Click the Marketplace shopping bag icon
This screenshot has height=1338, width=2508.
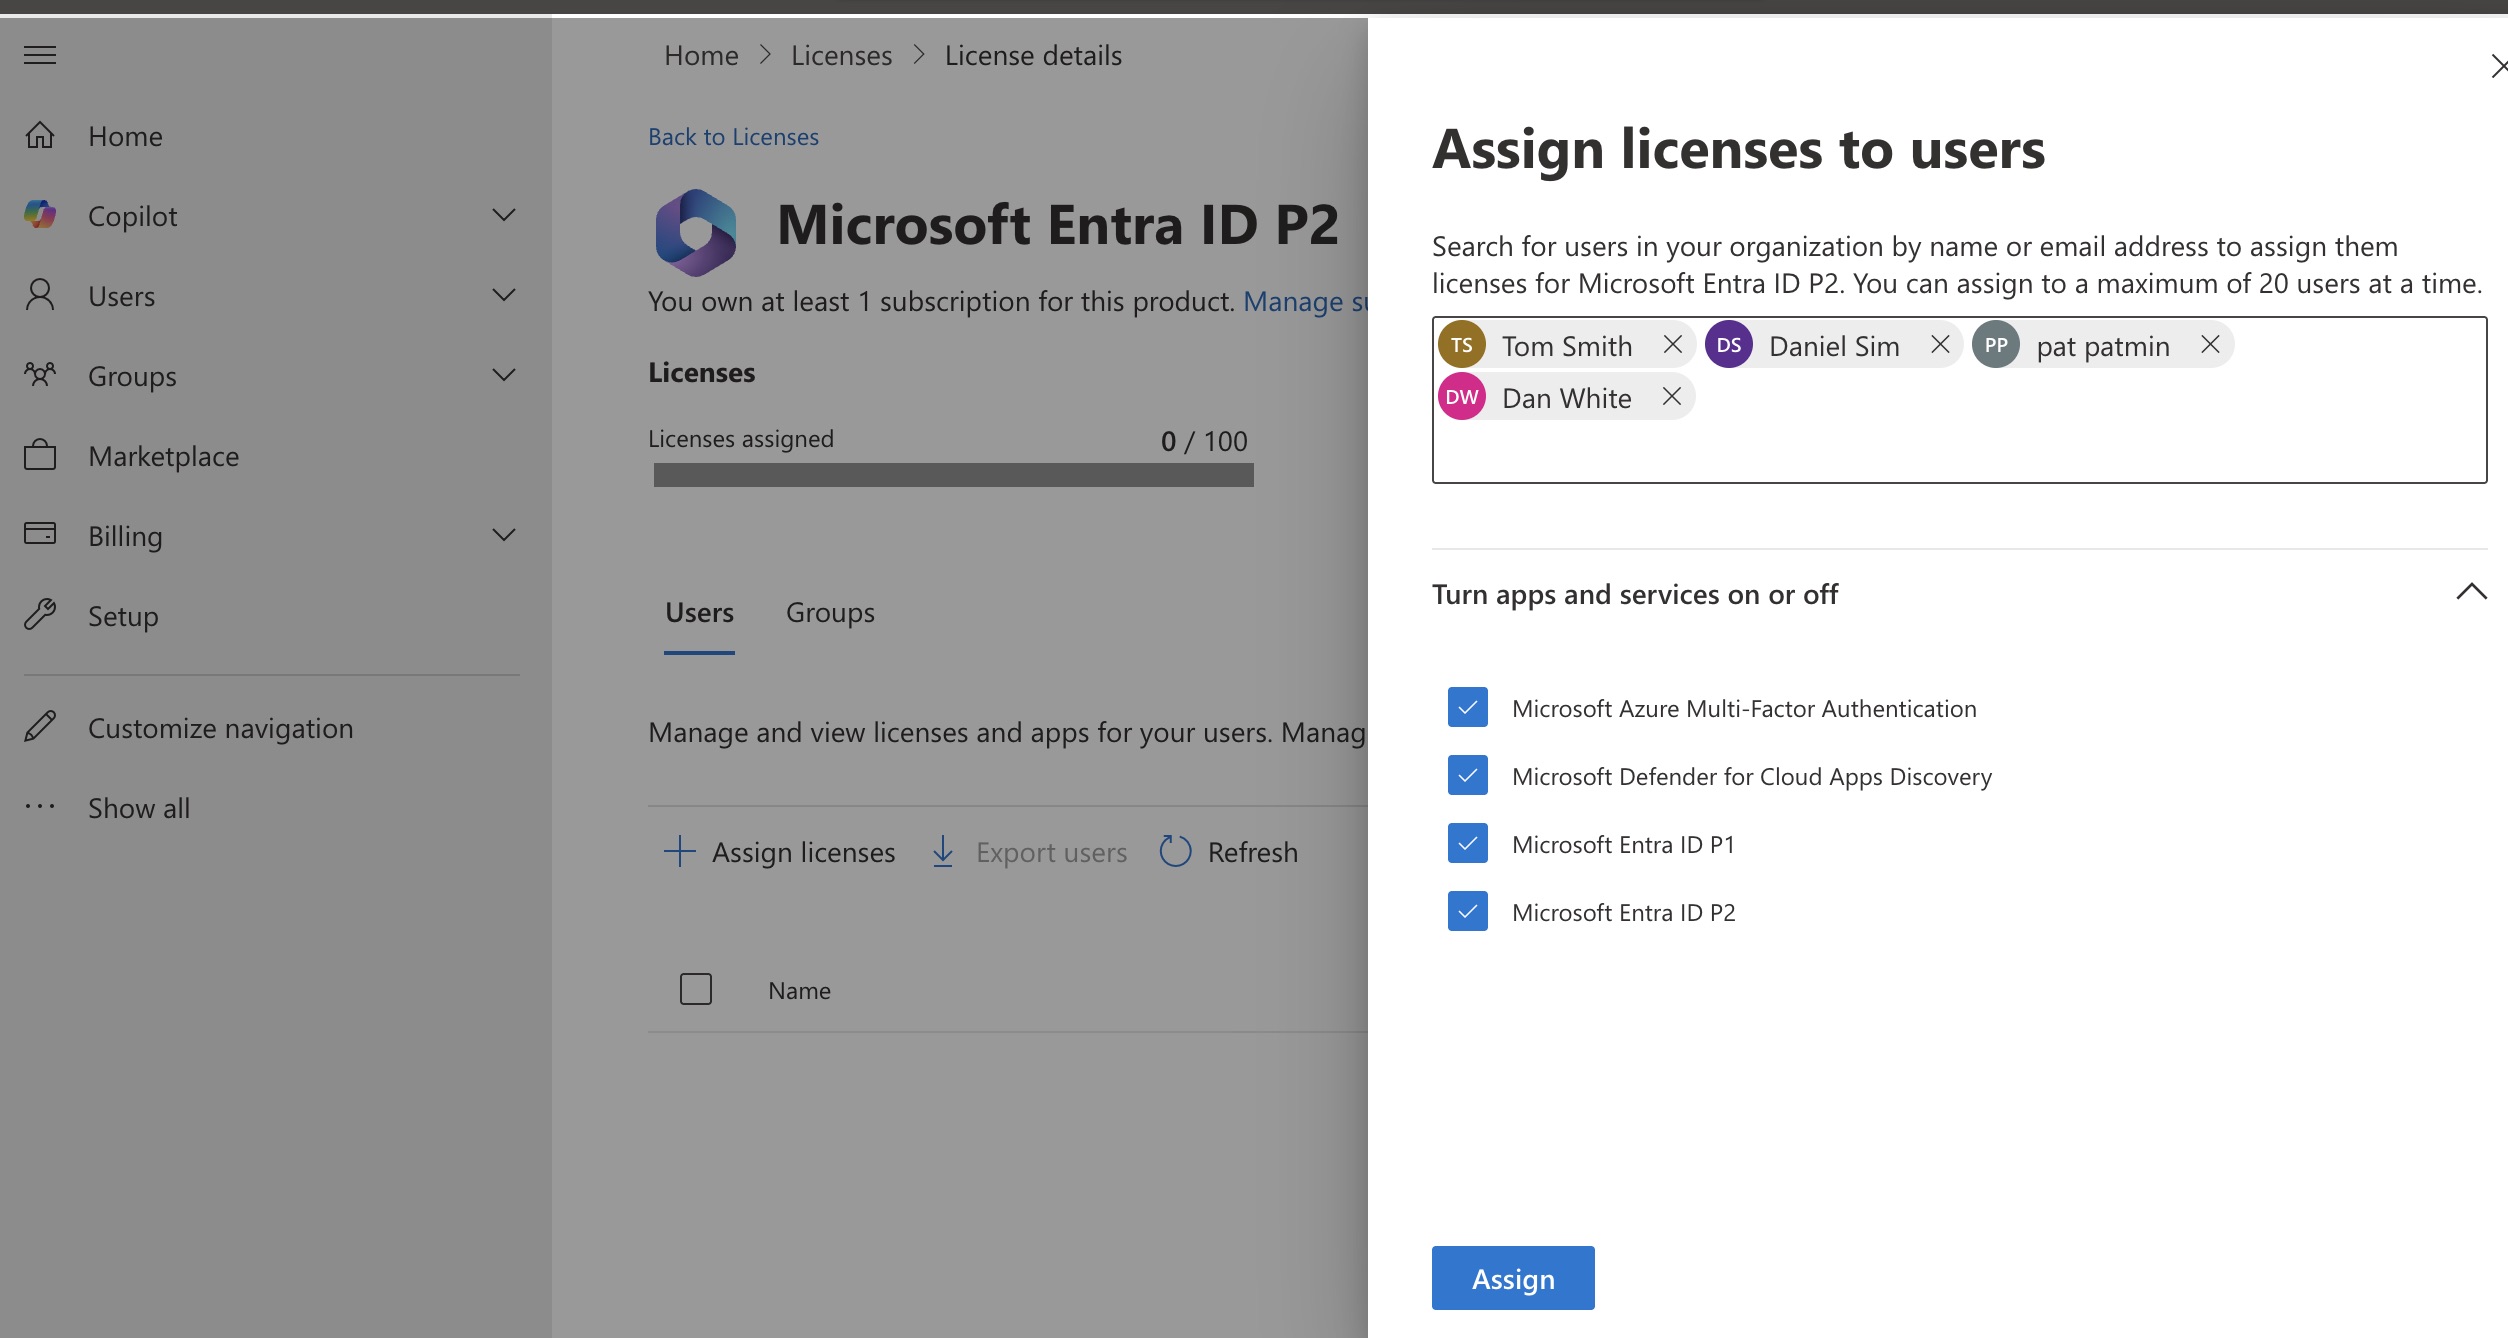[40, 455]
